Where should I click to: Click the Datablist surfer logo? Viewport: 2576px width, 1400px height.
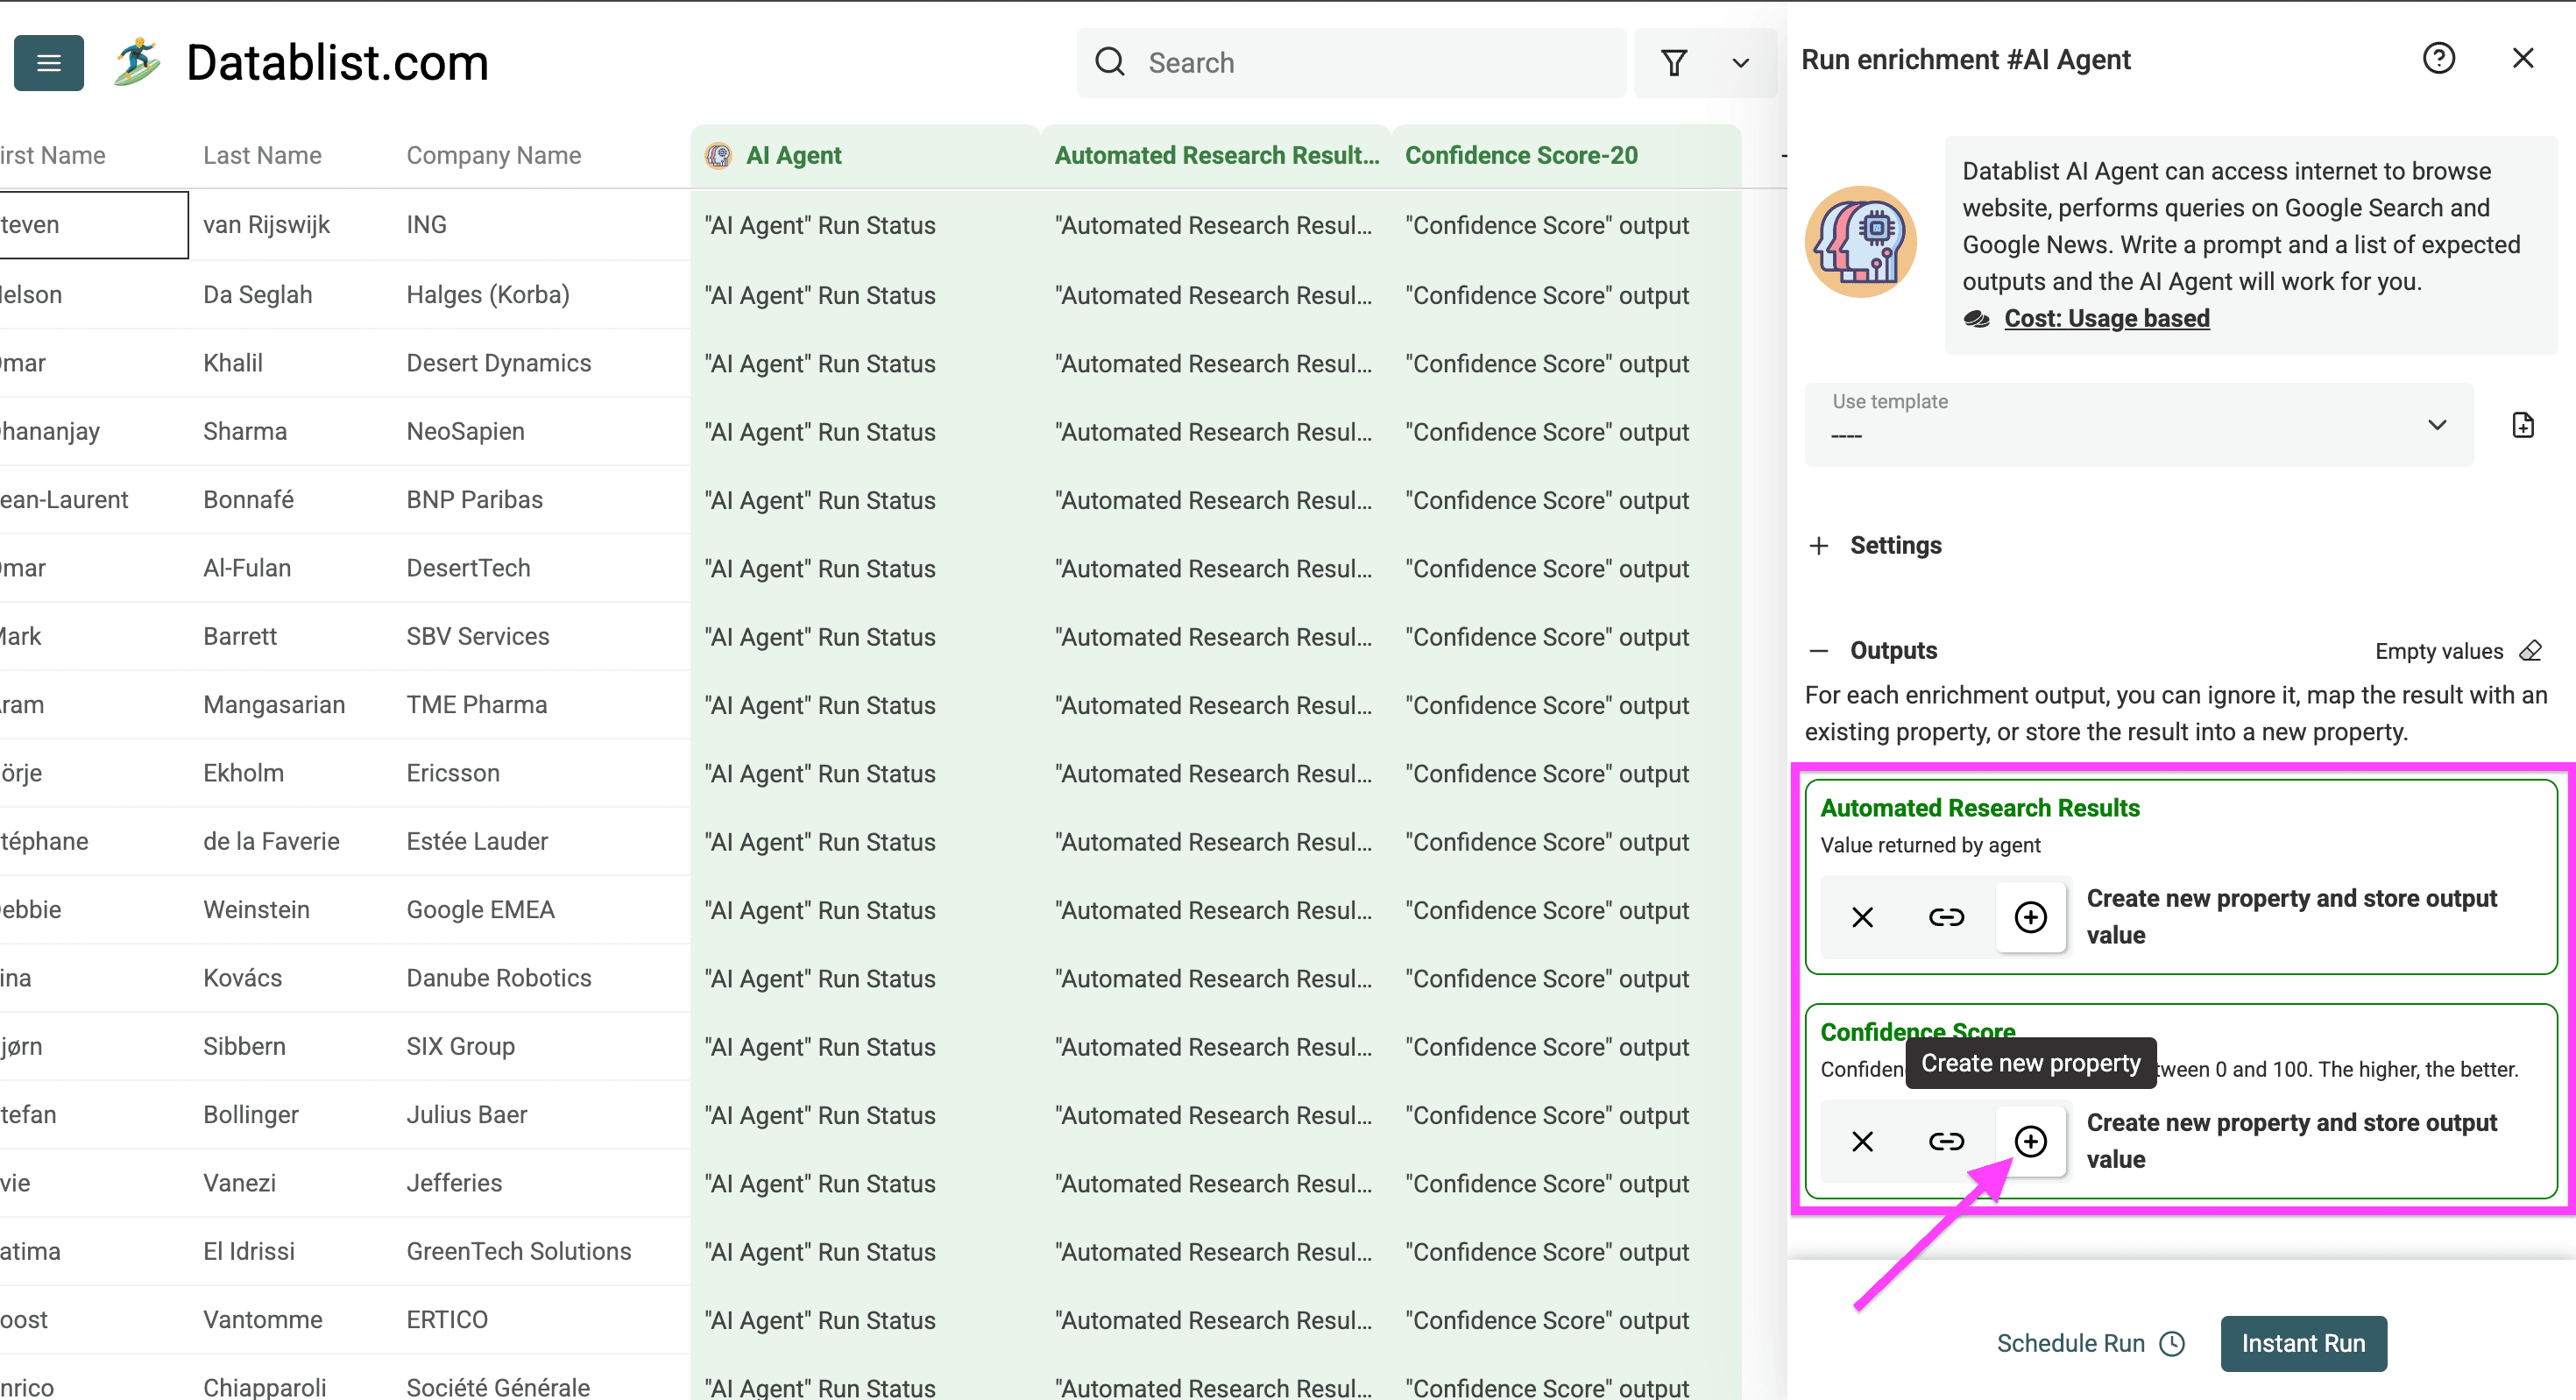137,62
